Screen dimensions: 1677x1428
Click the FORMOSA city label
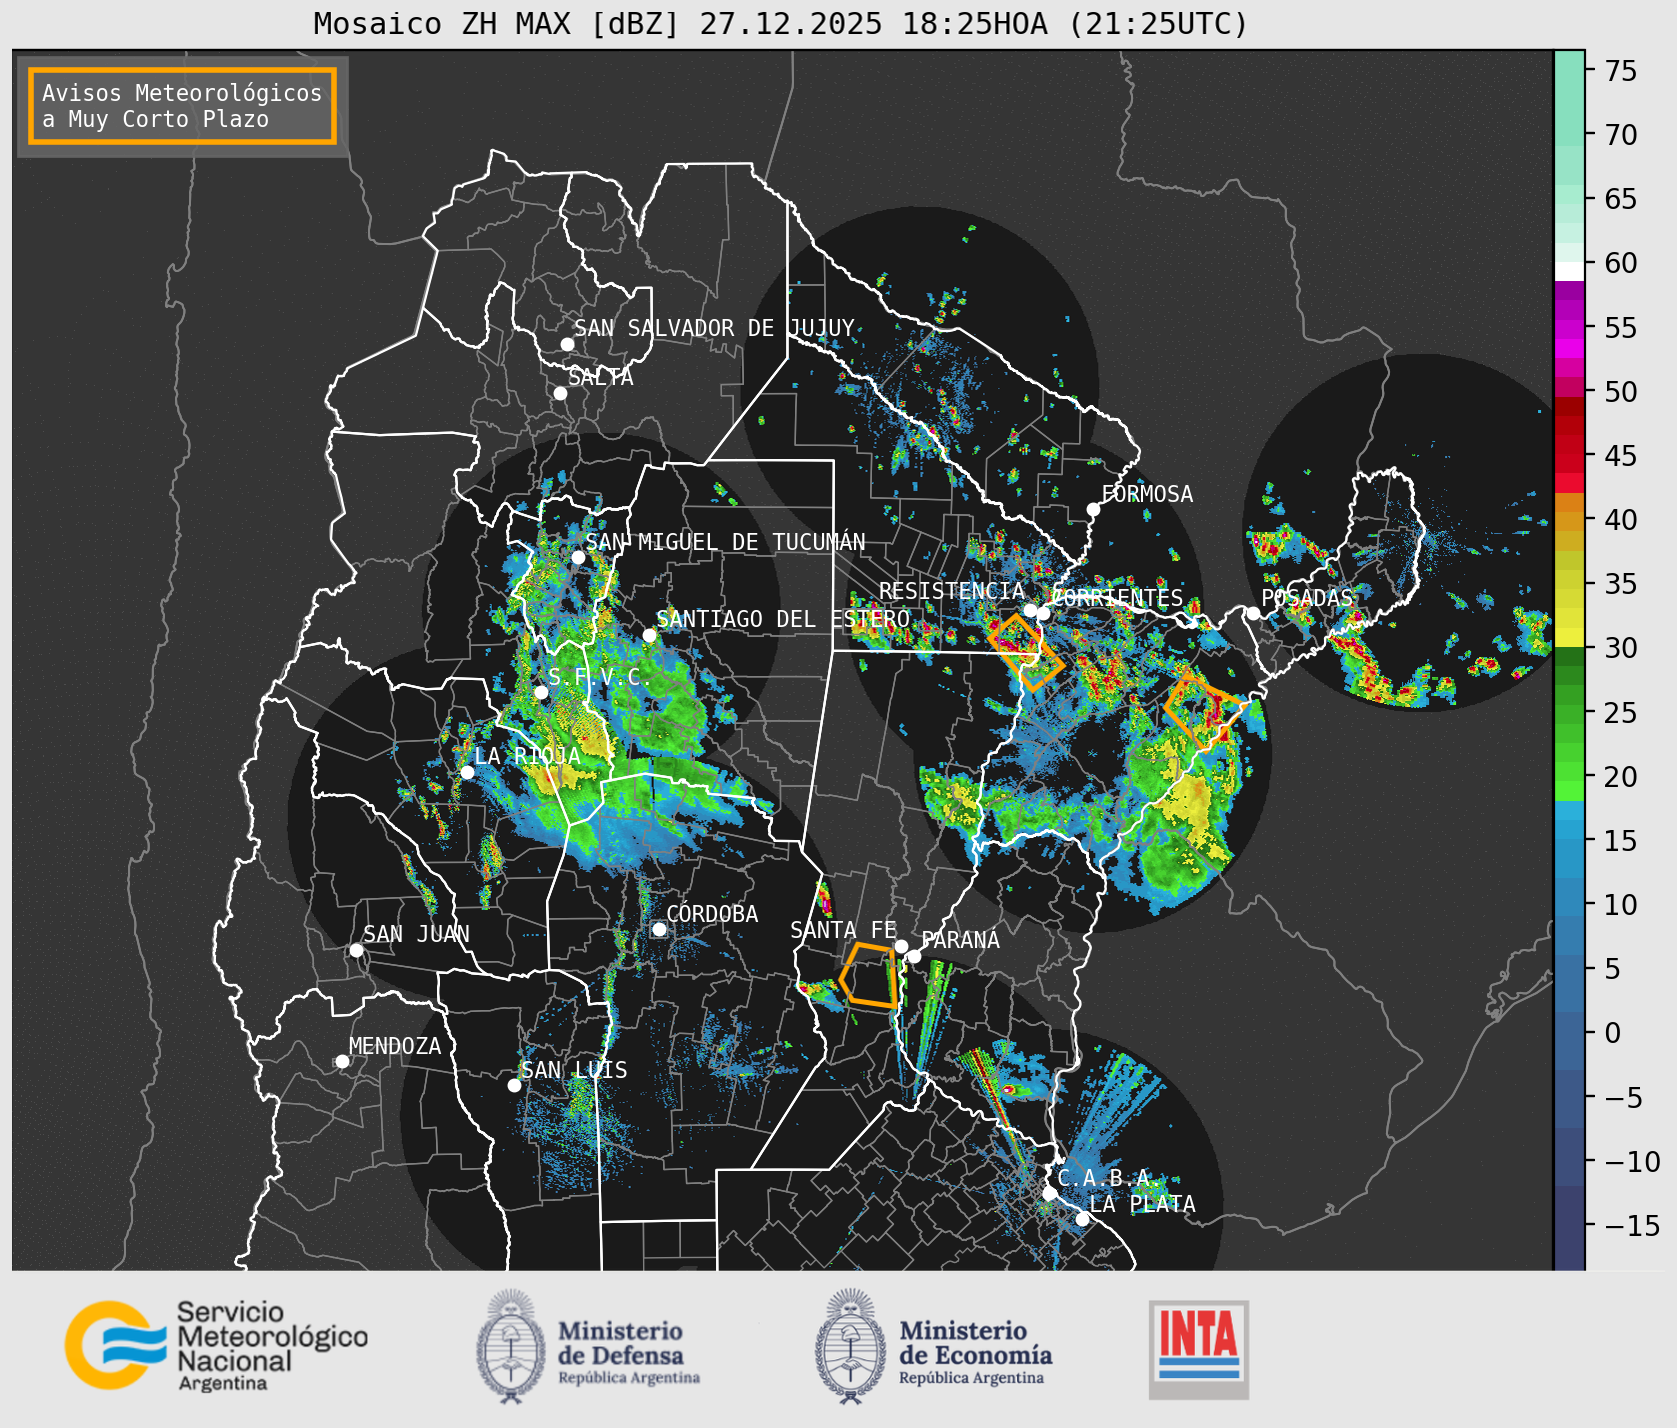[1147, 494]
